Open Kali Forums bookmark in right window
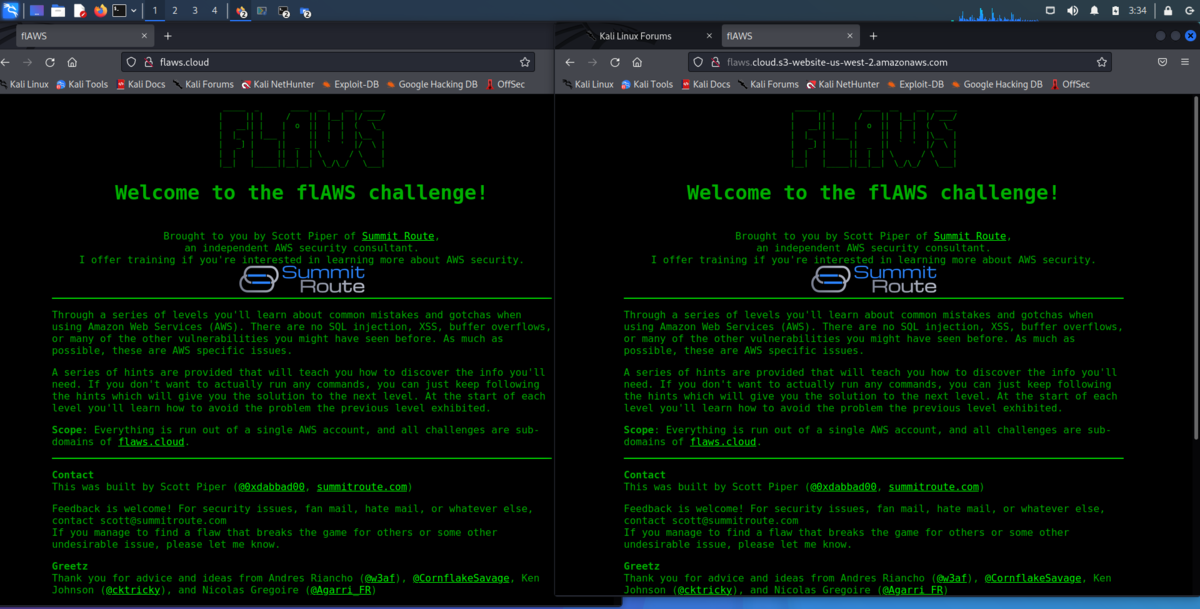Screen dimensions: 1200x609 768,85
